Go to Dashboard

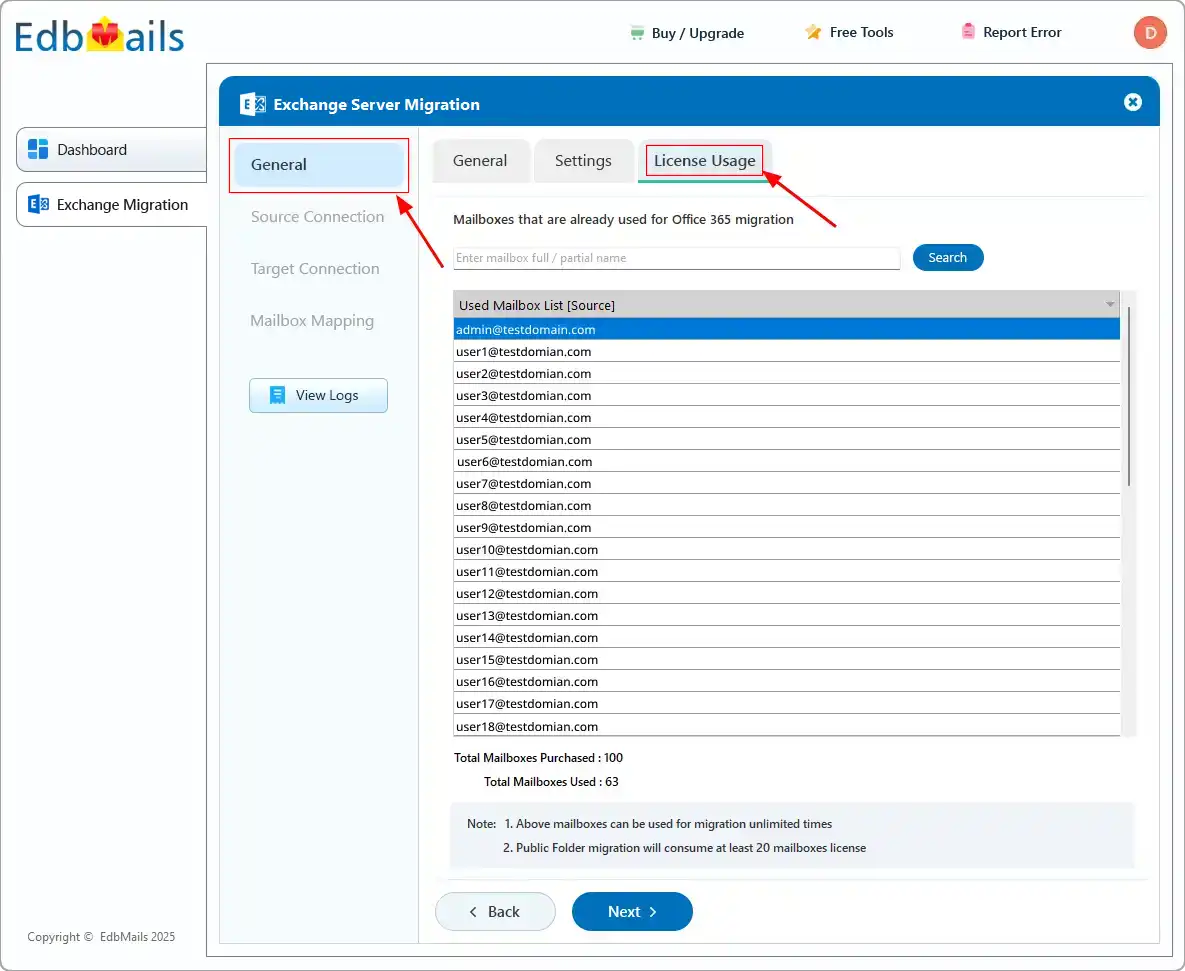pos(111,150)
